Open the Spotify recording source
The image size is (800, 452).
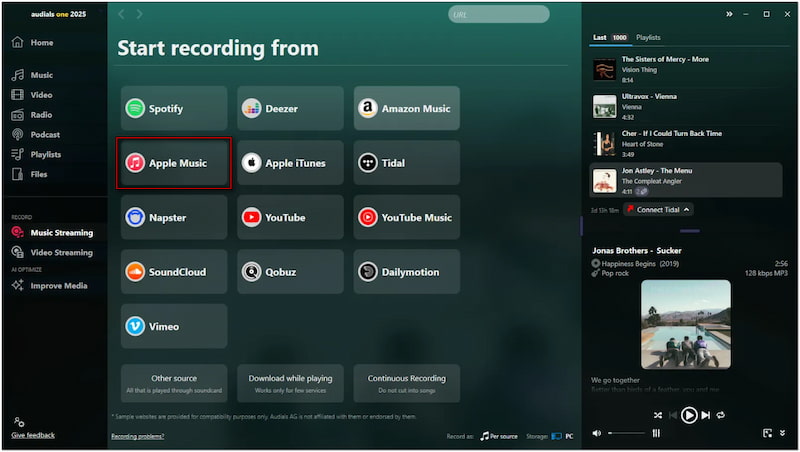(x=174, y=108)
